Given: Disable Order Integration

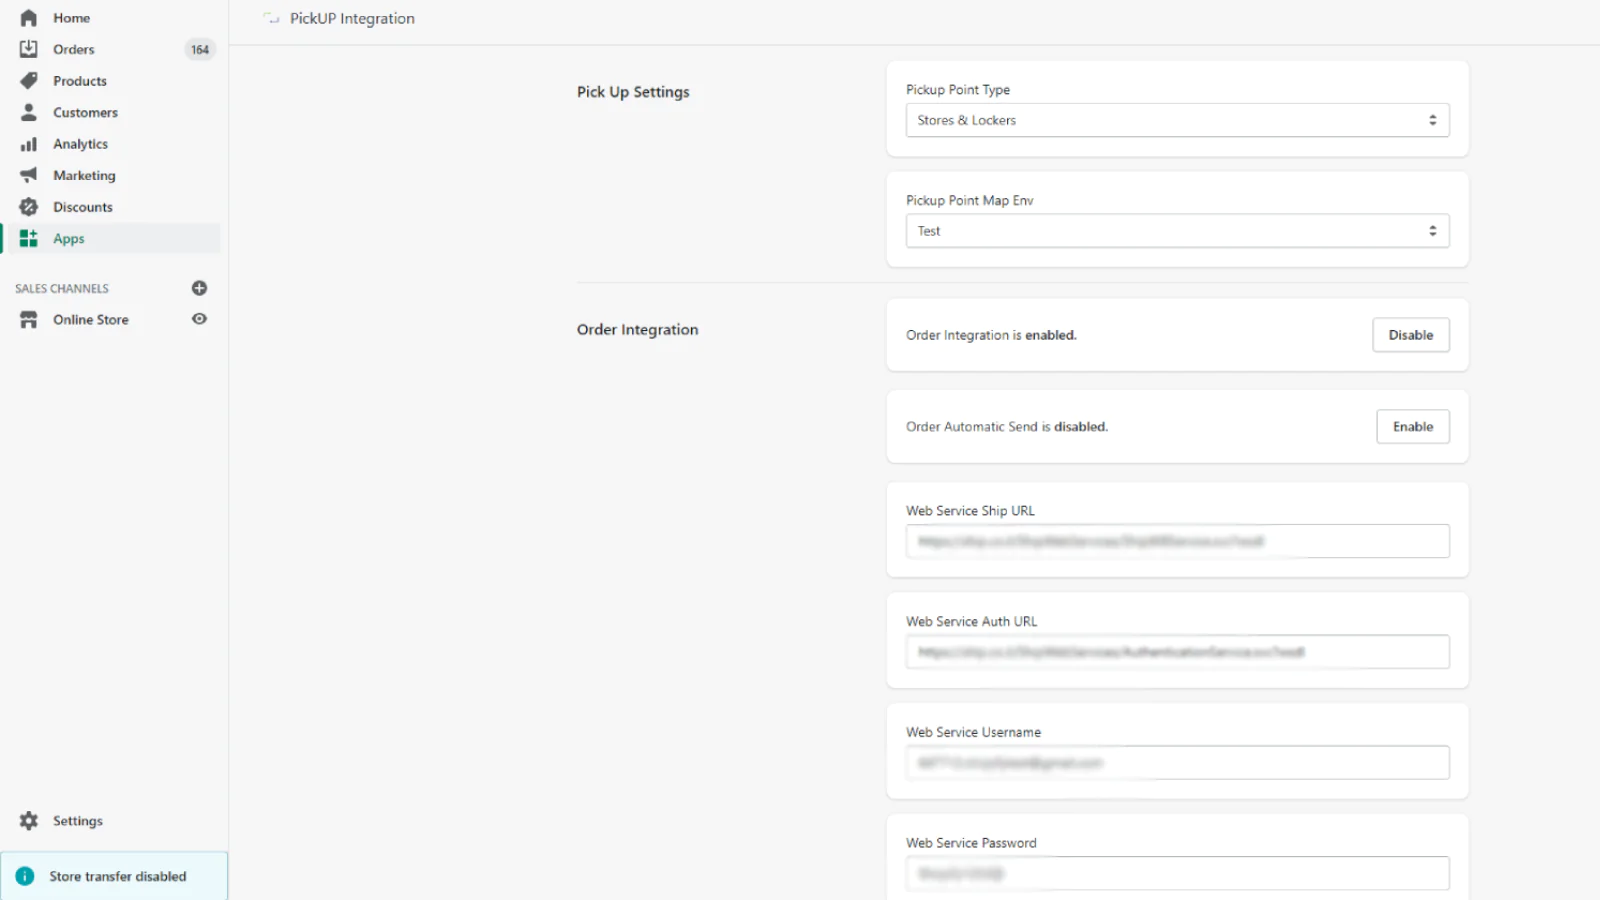Looking at the screenshot, I should click(1410, 335).
